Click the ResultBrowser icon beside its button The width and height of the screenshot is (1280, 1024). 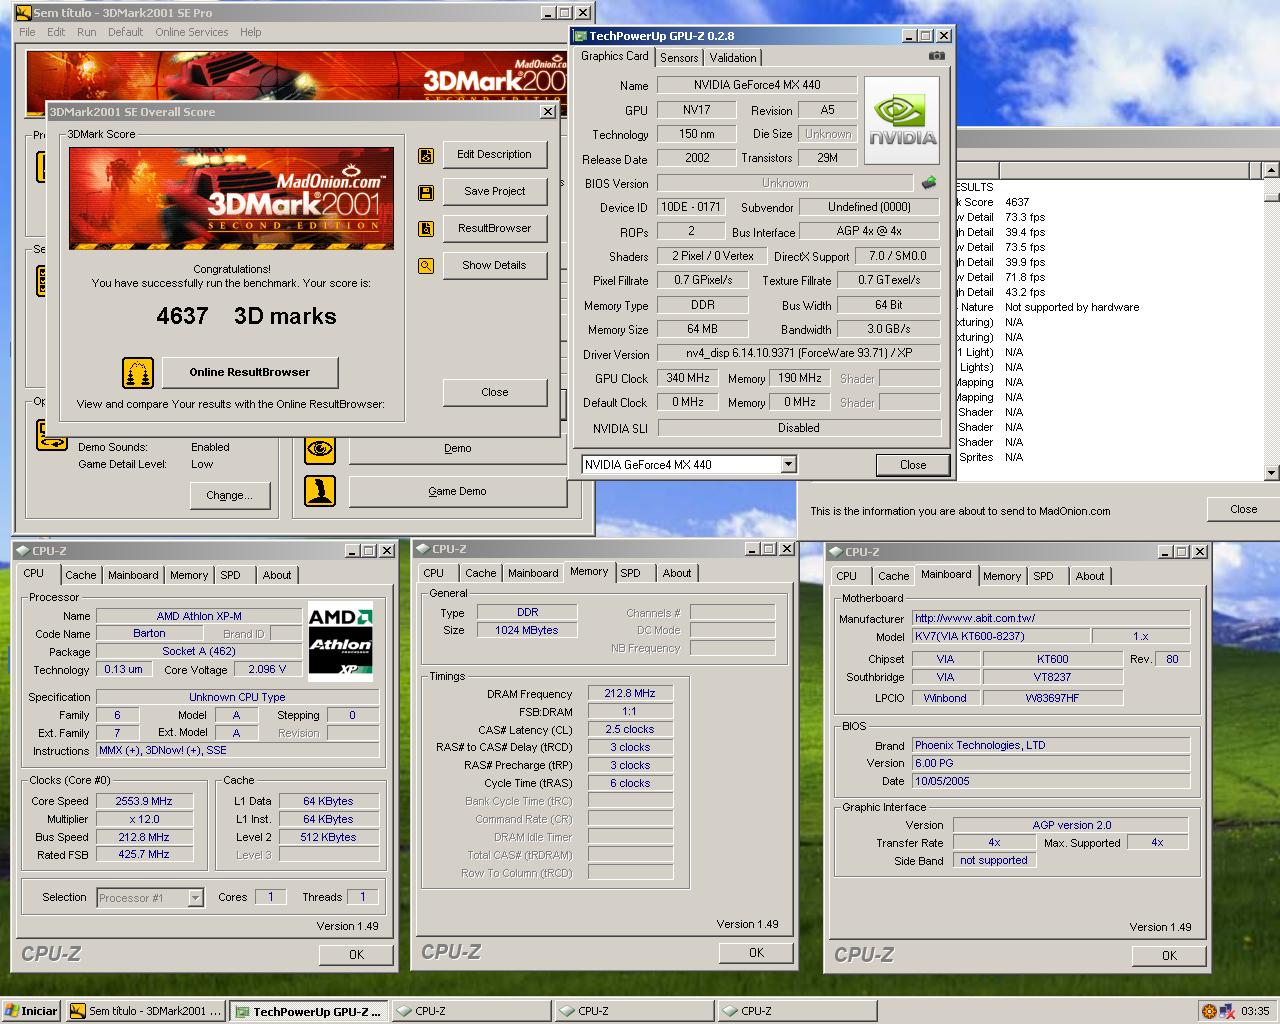pyautogui.click(x=426, y=229)
